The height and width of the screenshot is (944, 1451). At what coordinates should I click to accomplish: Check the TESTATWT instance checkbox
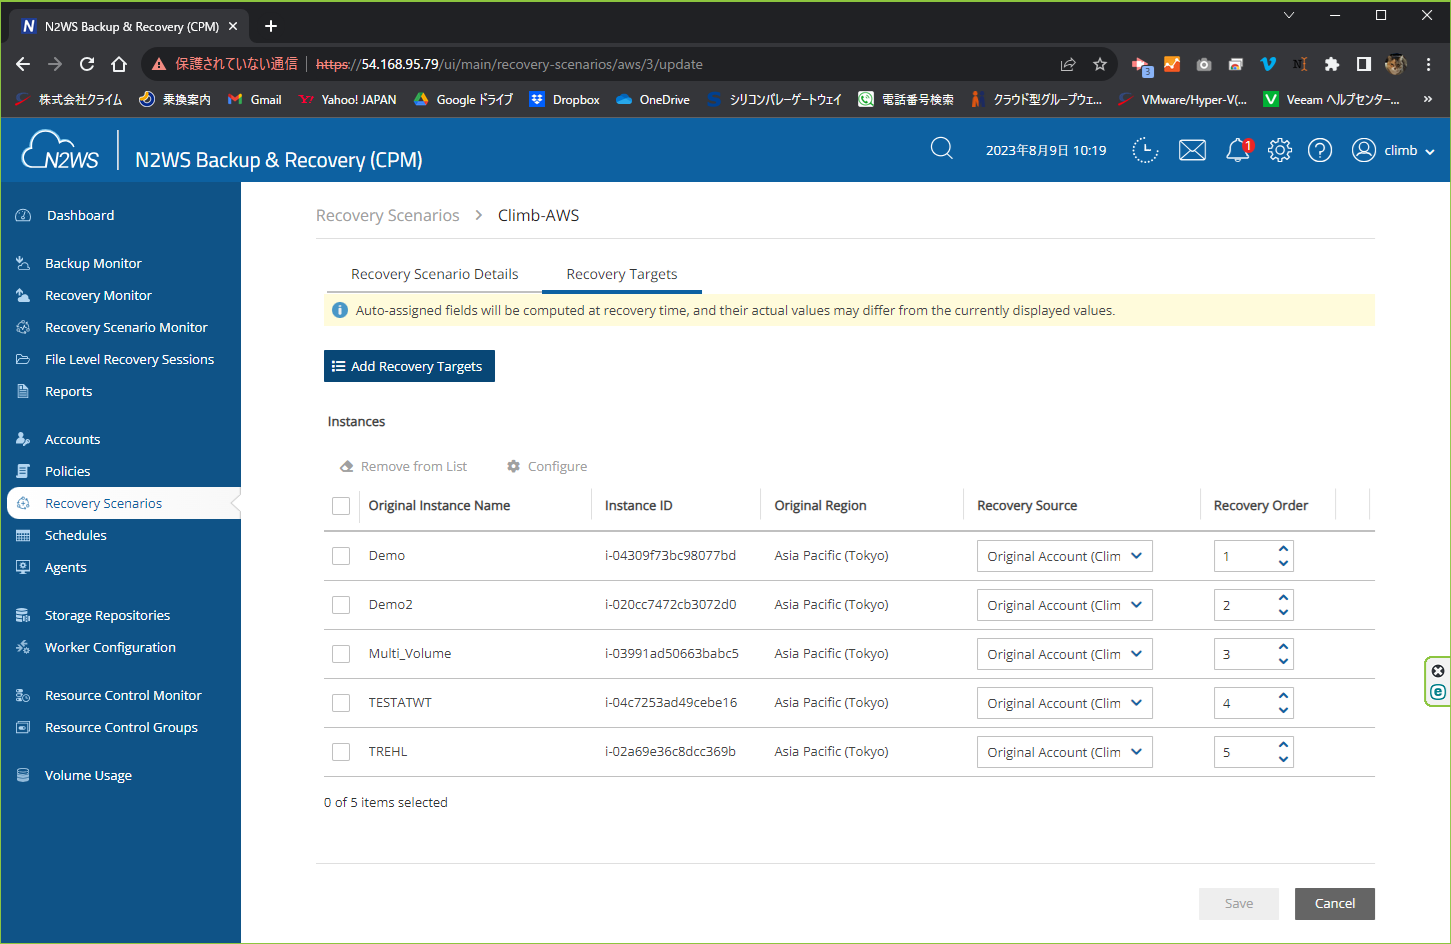point(341,703)
